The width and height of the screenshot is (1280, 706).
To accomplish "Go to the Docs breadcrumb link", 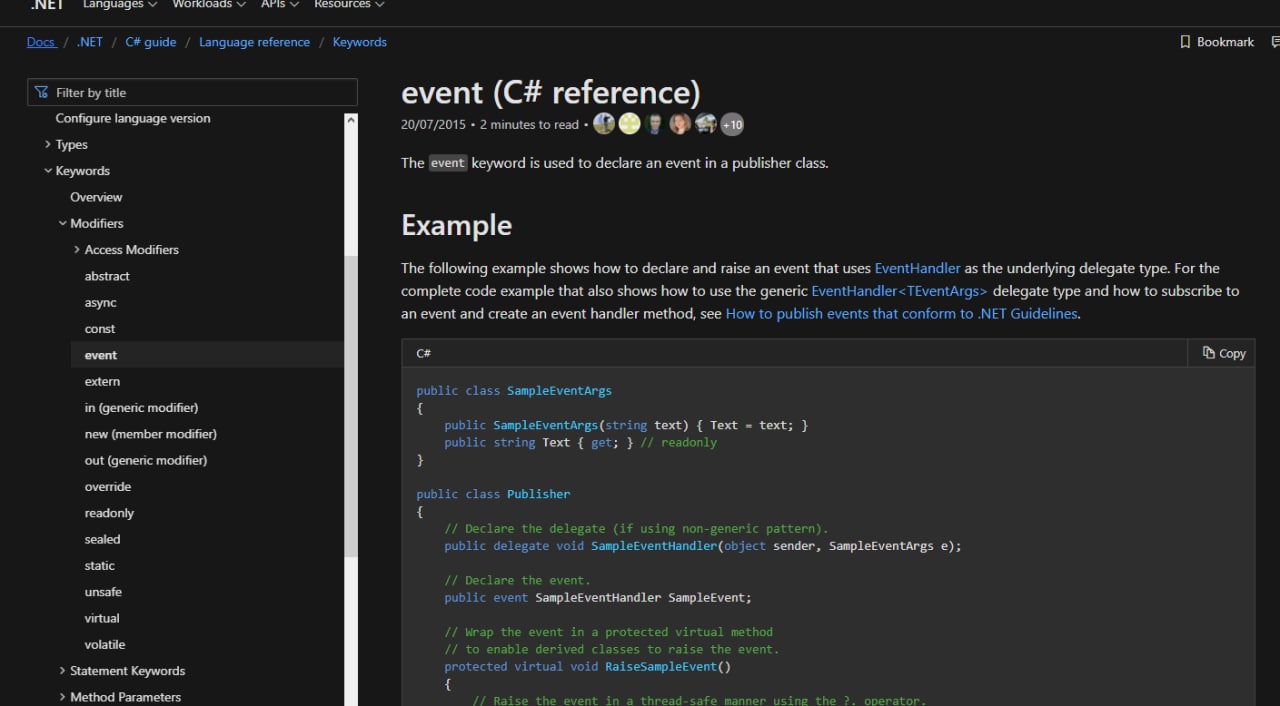I will (41, 42).
